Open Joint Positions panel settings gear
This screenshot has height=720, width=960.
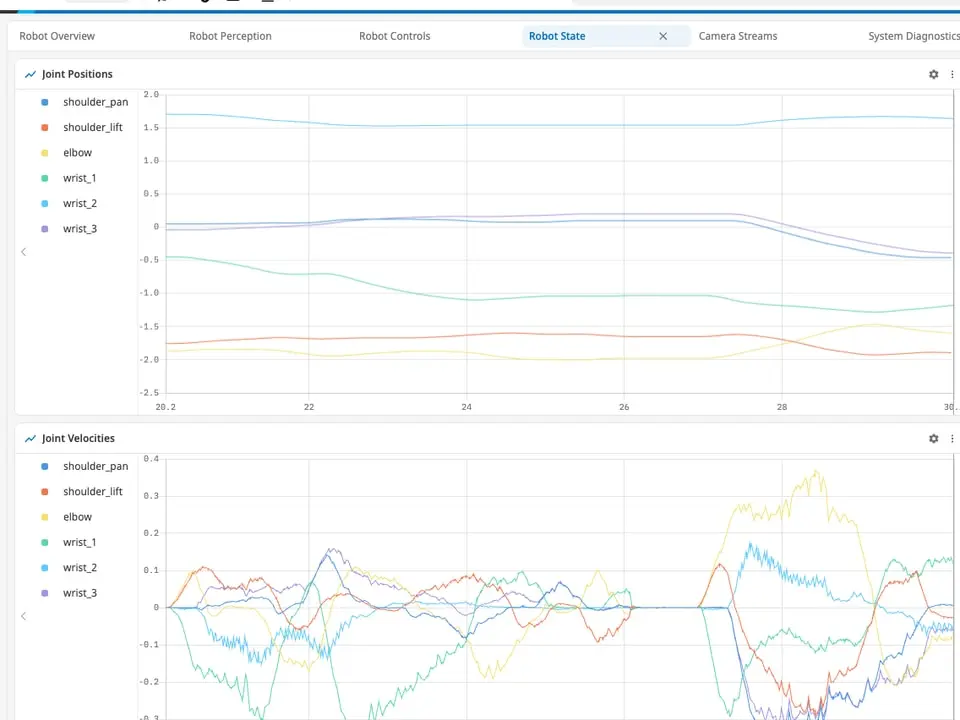point(933,74)
